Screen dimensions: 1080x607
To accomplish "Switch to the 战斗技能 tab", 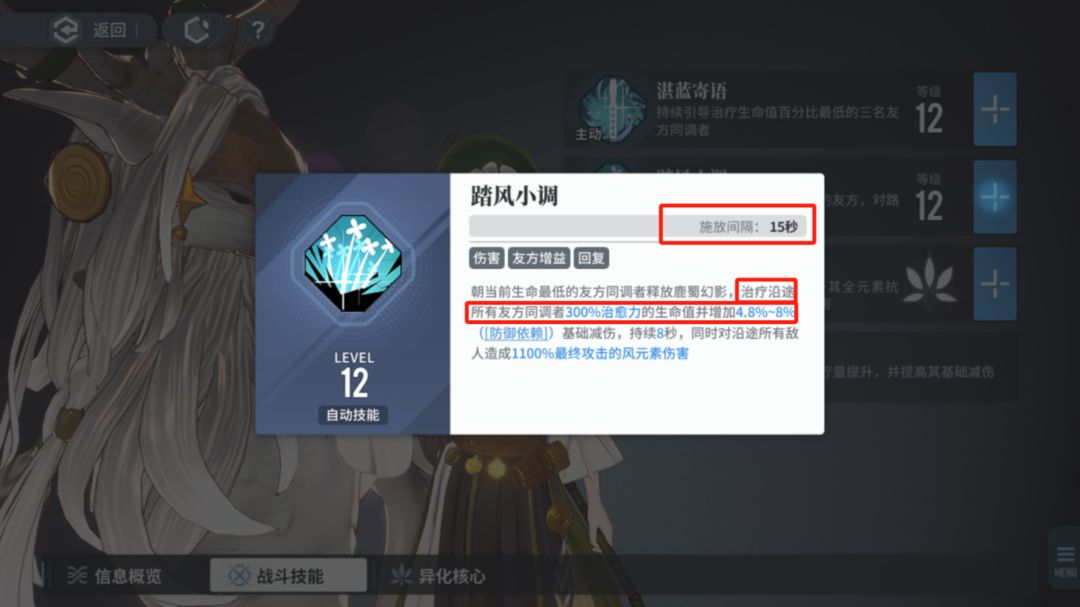I will pyautogui.click(x=288, y=575).
